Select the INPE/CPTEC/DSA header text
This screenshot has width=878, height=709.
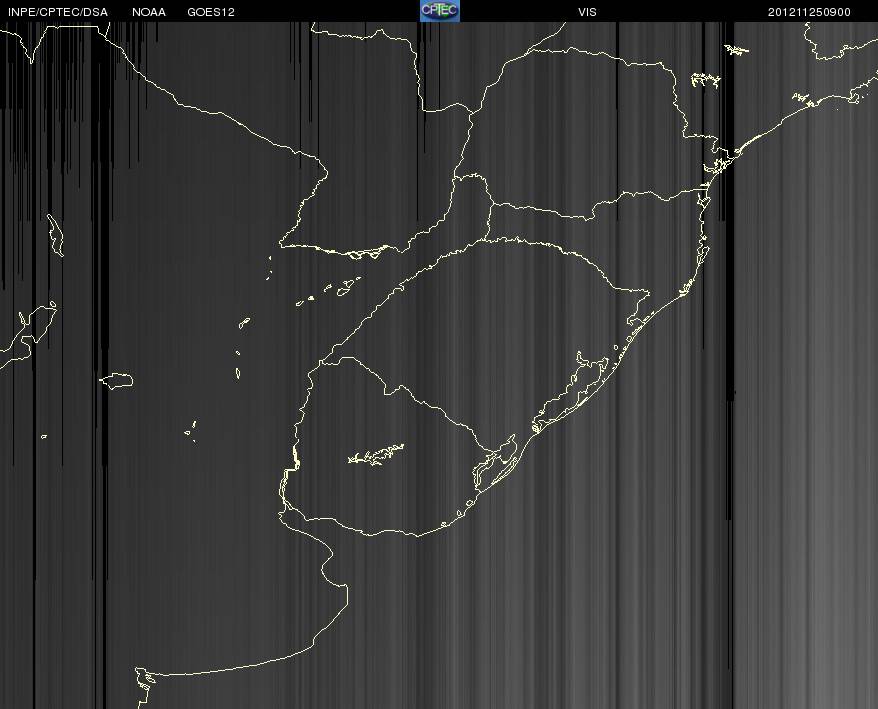point(58,12)
